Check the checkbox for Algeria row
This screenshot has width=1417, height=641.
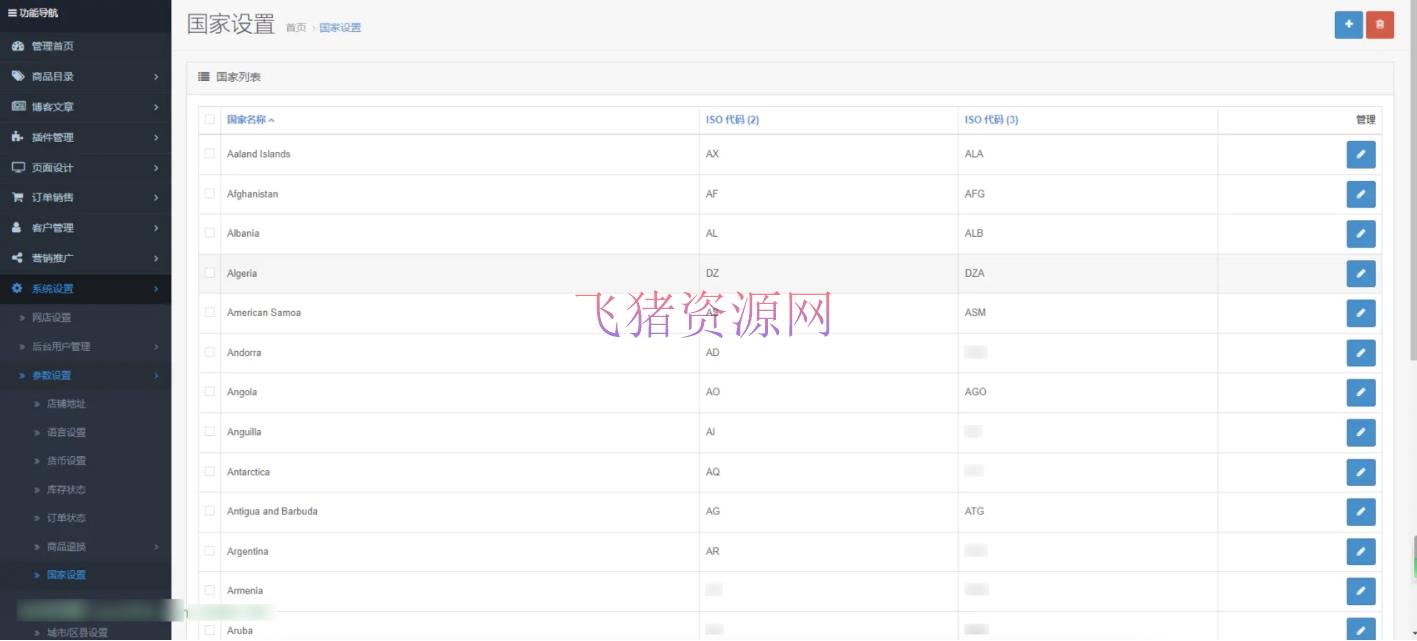pos(208,273)
